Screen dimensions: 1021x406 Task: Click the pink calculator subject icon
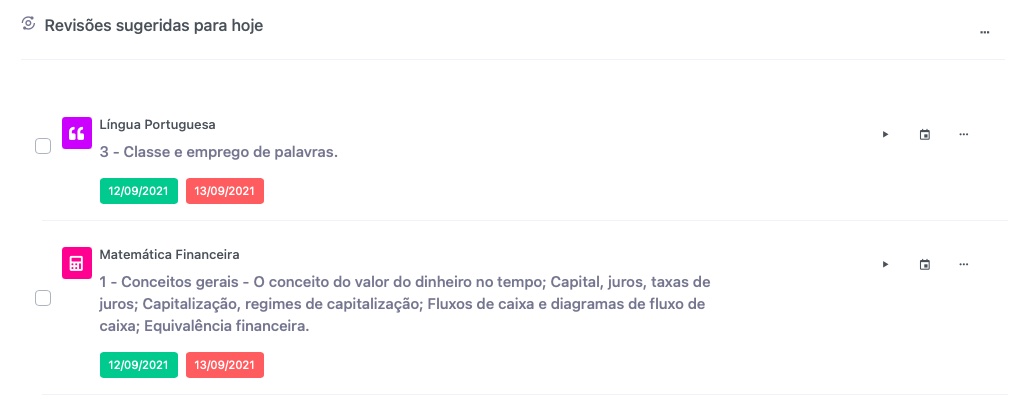coord(77,263)
